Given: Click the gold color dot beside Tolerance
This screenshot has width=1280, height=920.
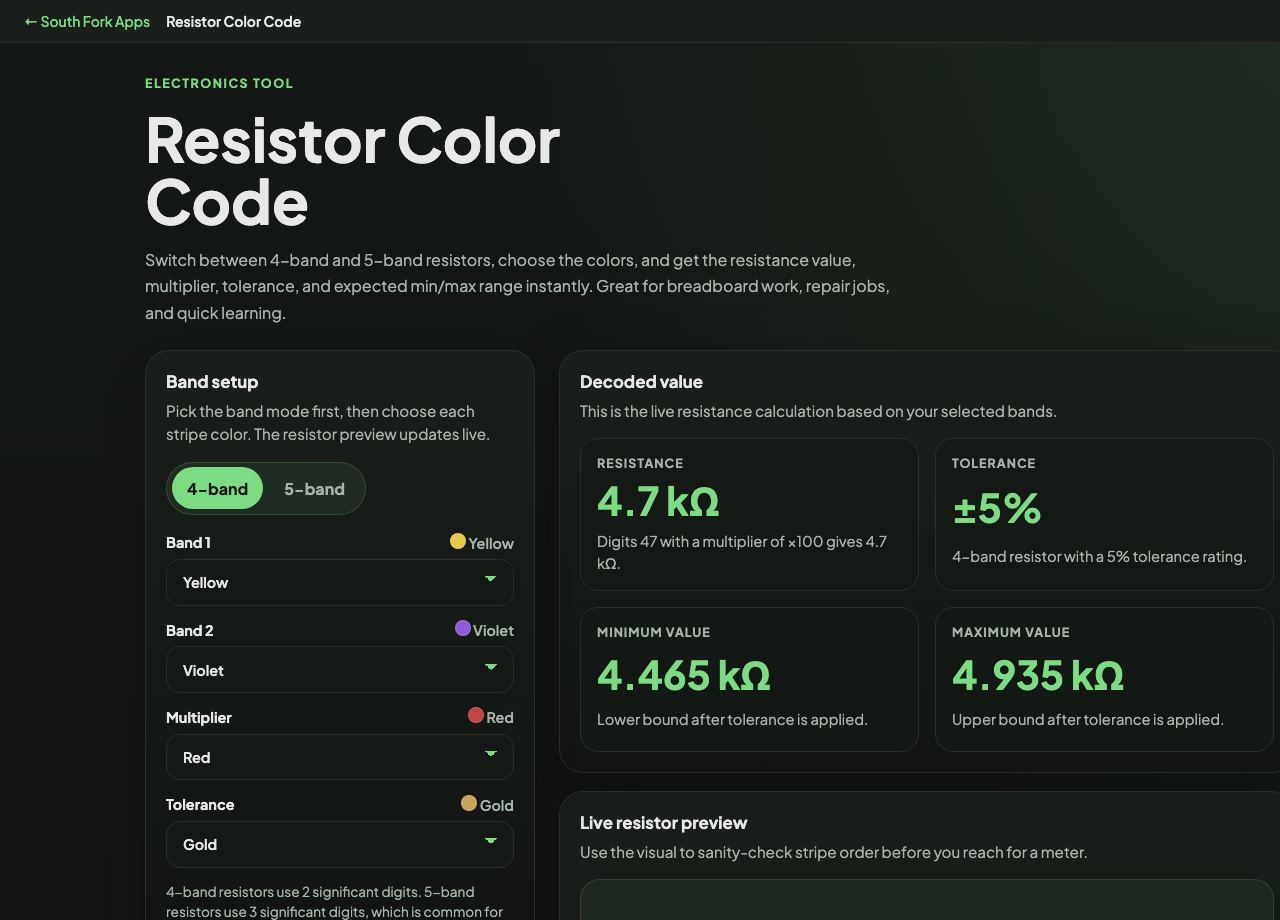Looking at the screenshot, I should point(469,803).
